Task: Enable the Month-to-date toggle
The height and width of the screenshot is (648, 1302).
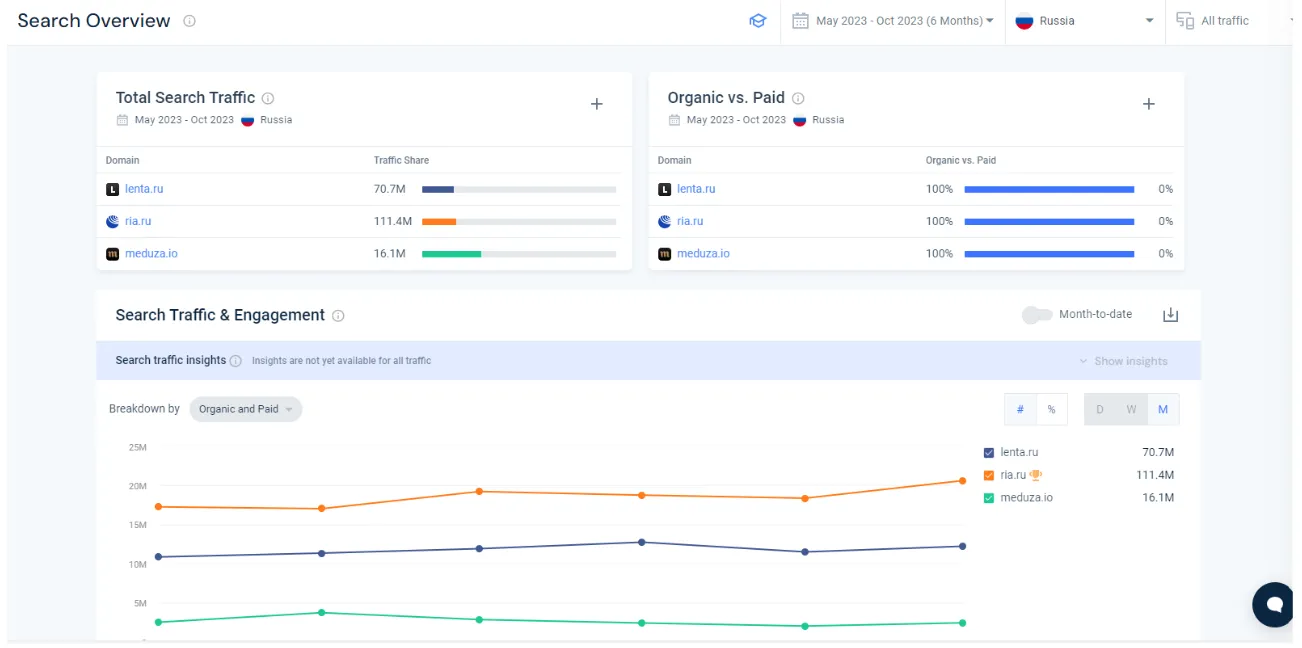Action: [1036, 315]
